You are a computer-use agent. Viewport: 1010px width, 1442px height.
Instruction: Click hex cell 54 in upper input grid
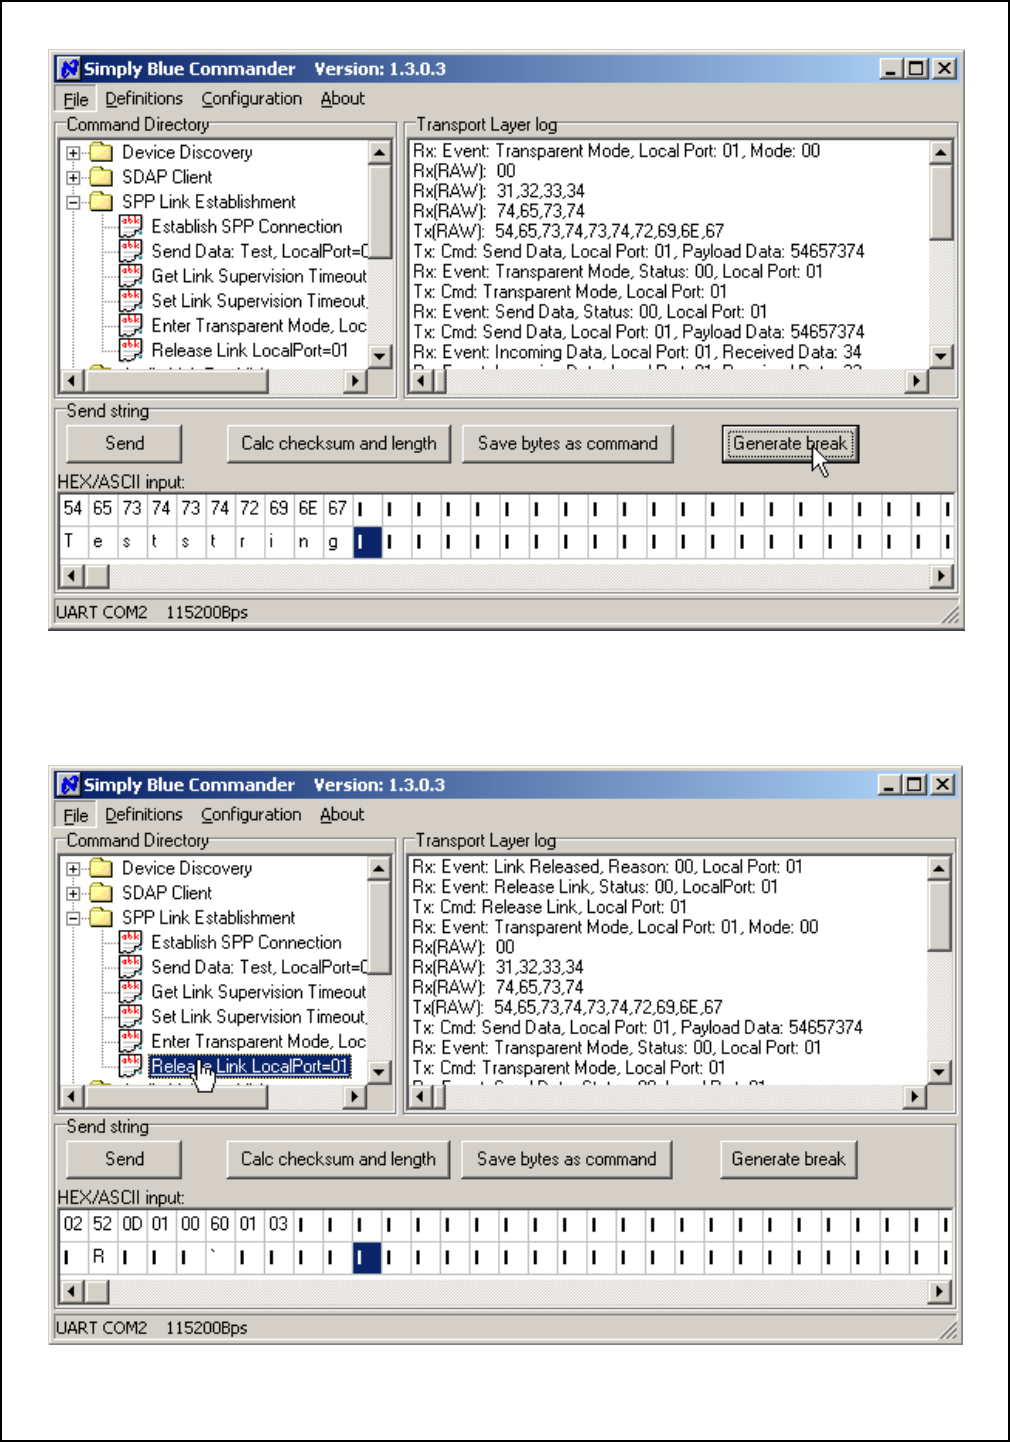point(73,508)
